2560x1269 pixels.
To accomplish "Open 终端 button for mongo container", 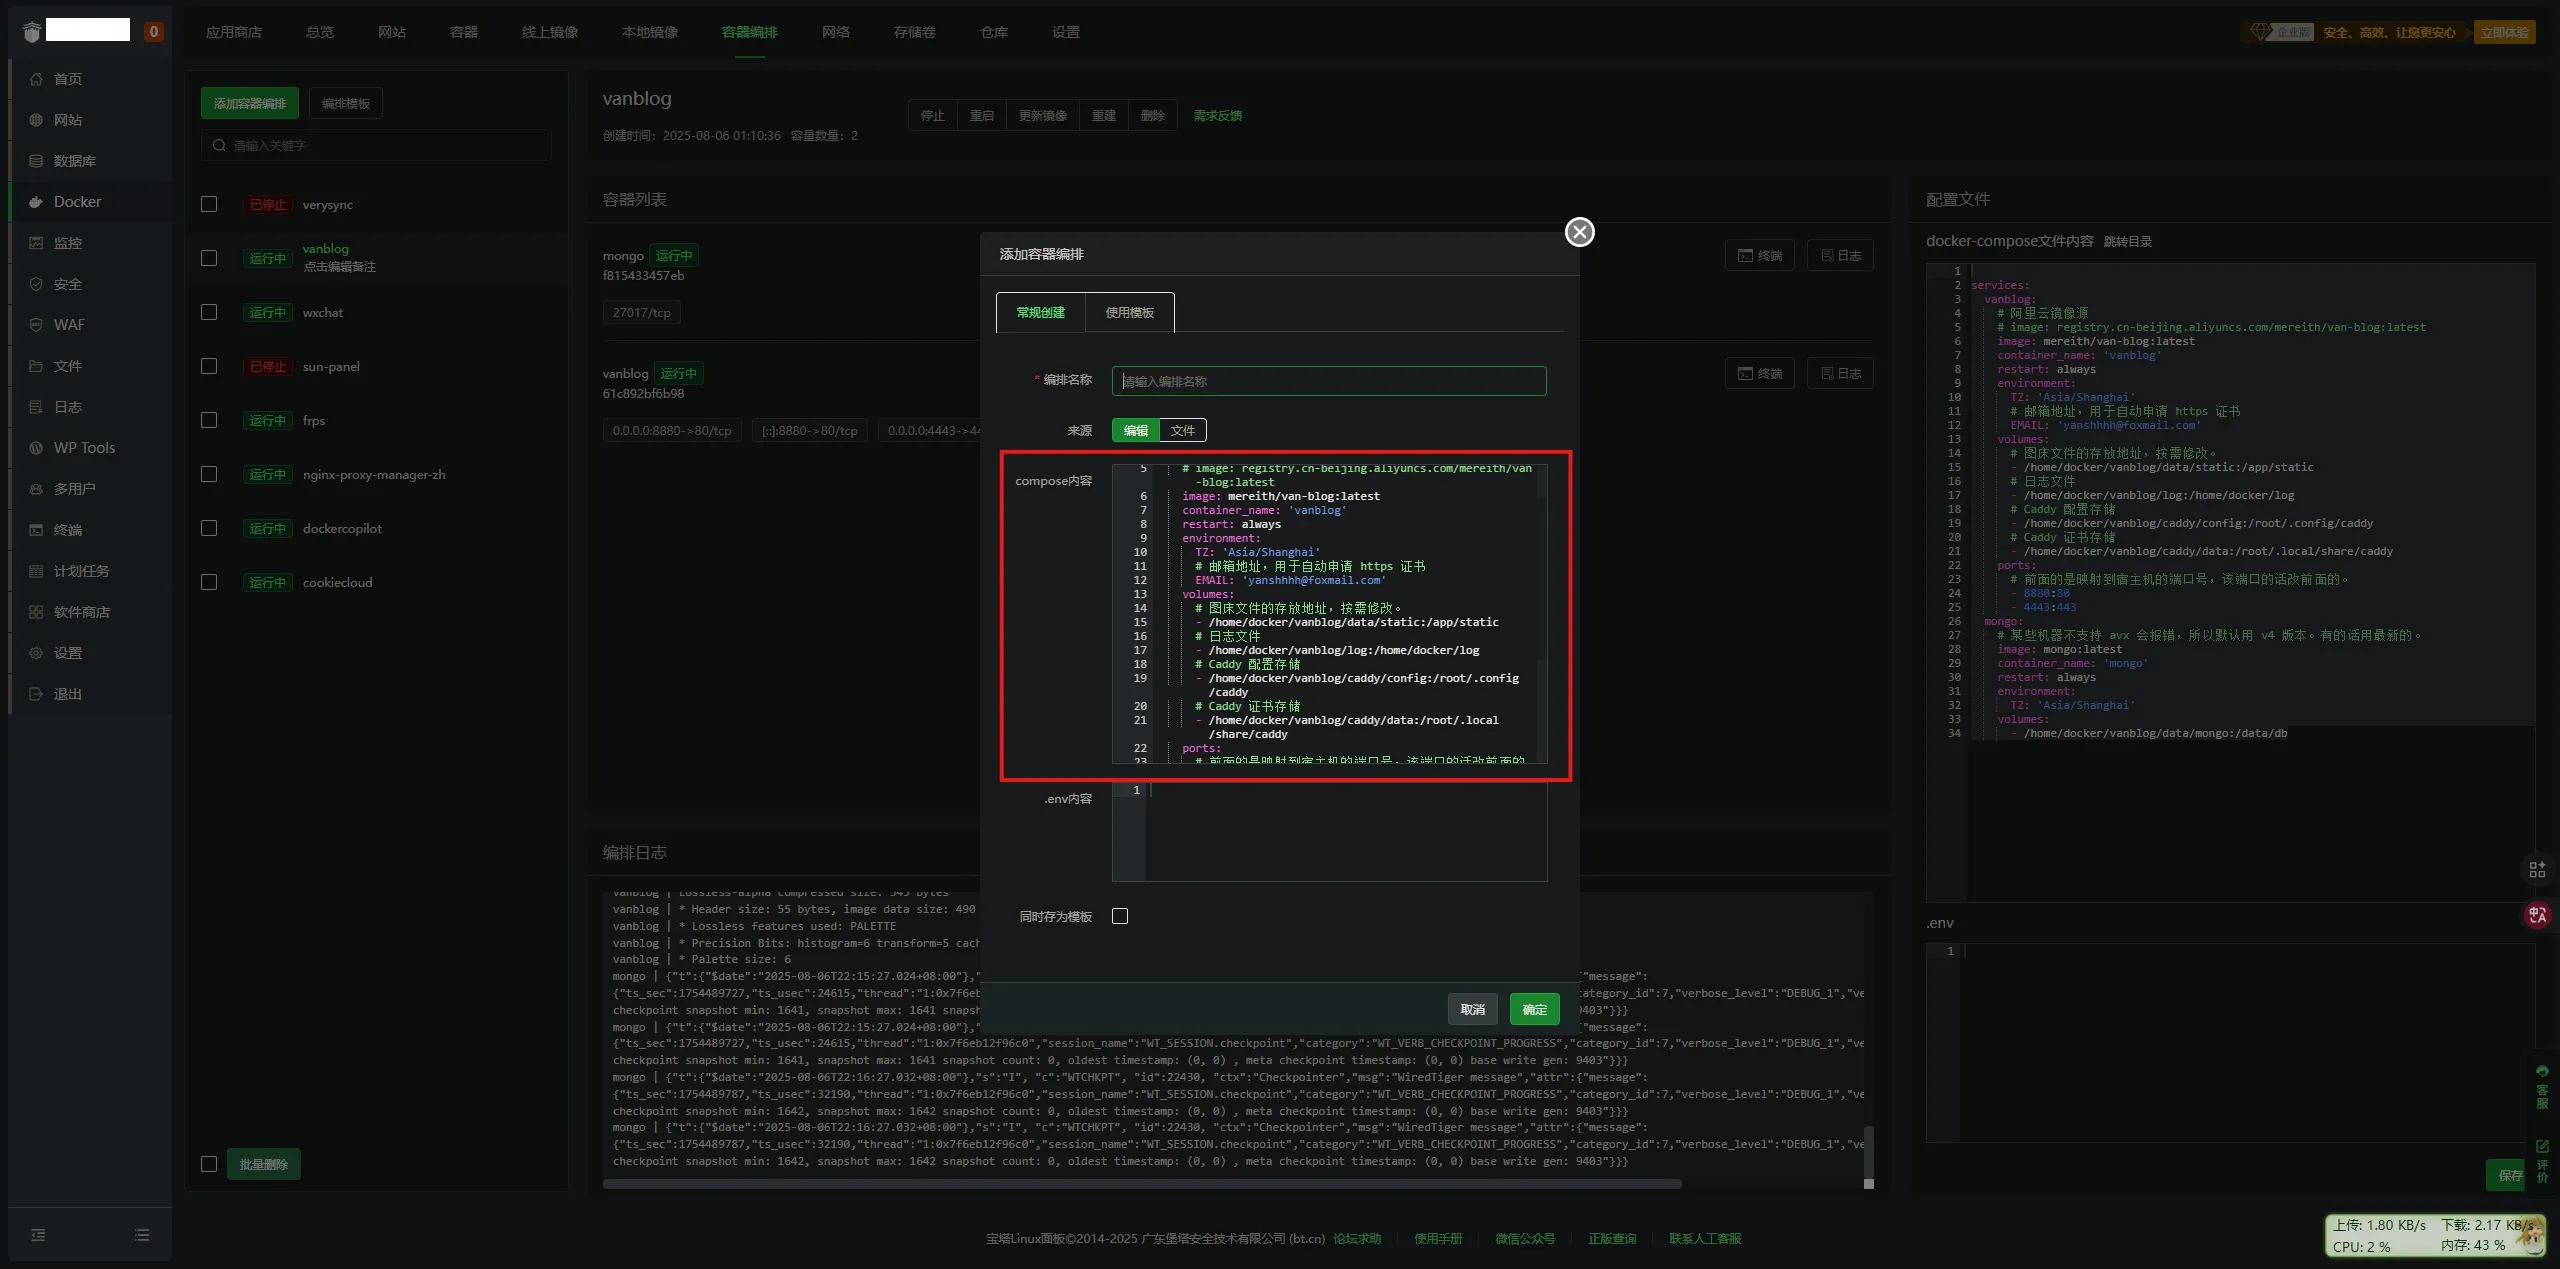I will click(1760, 255).
